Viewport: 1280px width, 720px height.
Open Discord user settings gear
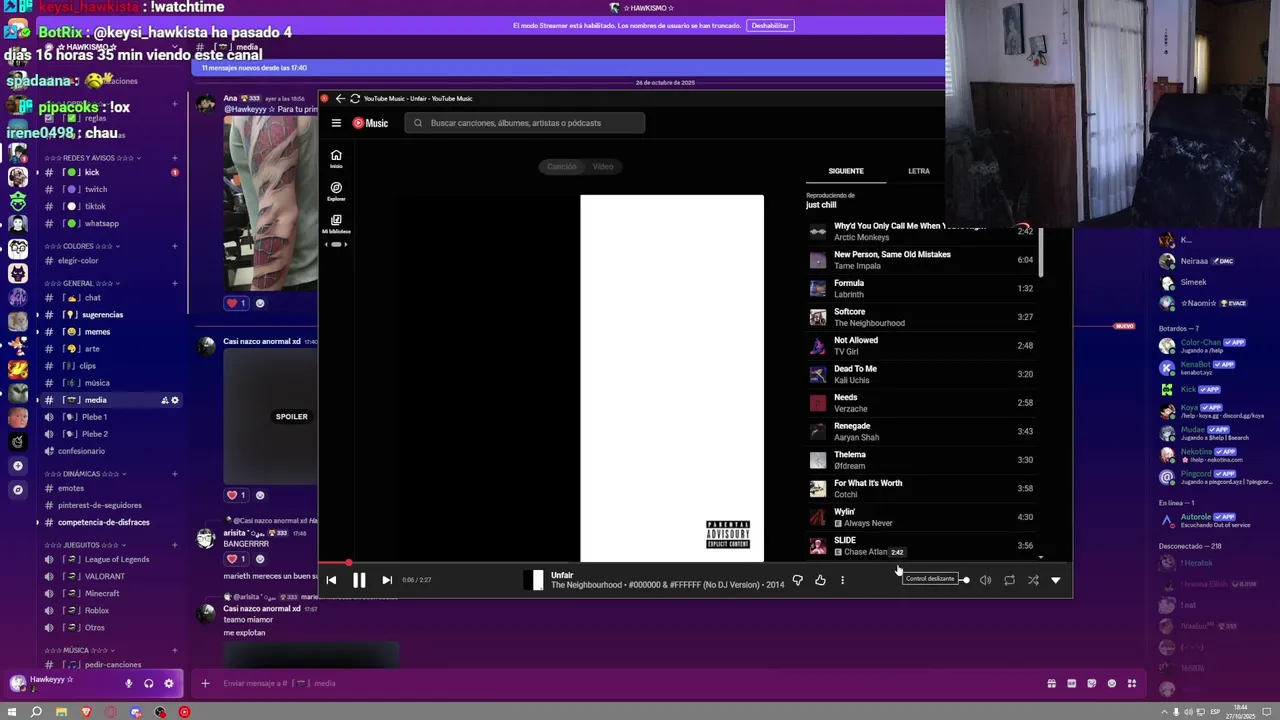(x=168, y=684)
